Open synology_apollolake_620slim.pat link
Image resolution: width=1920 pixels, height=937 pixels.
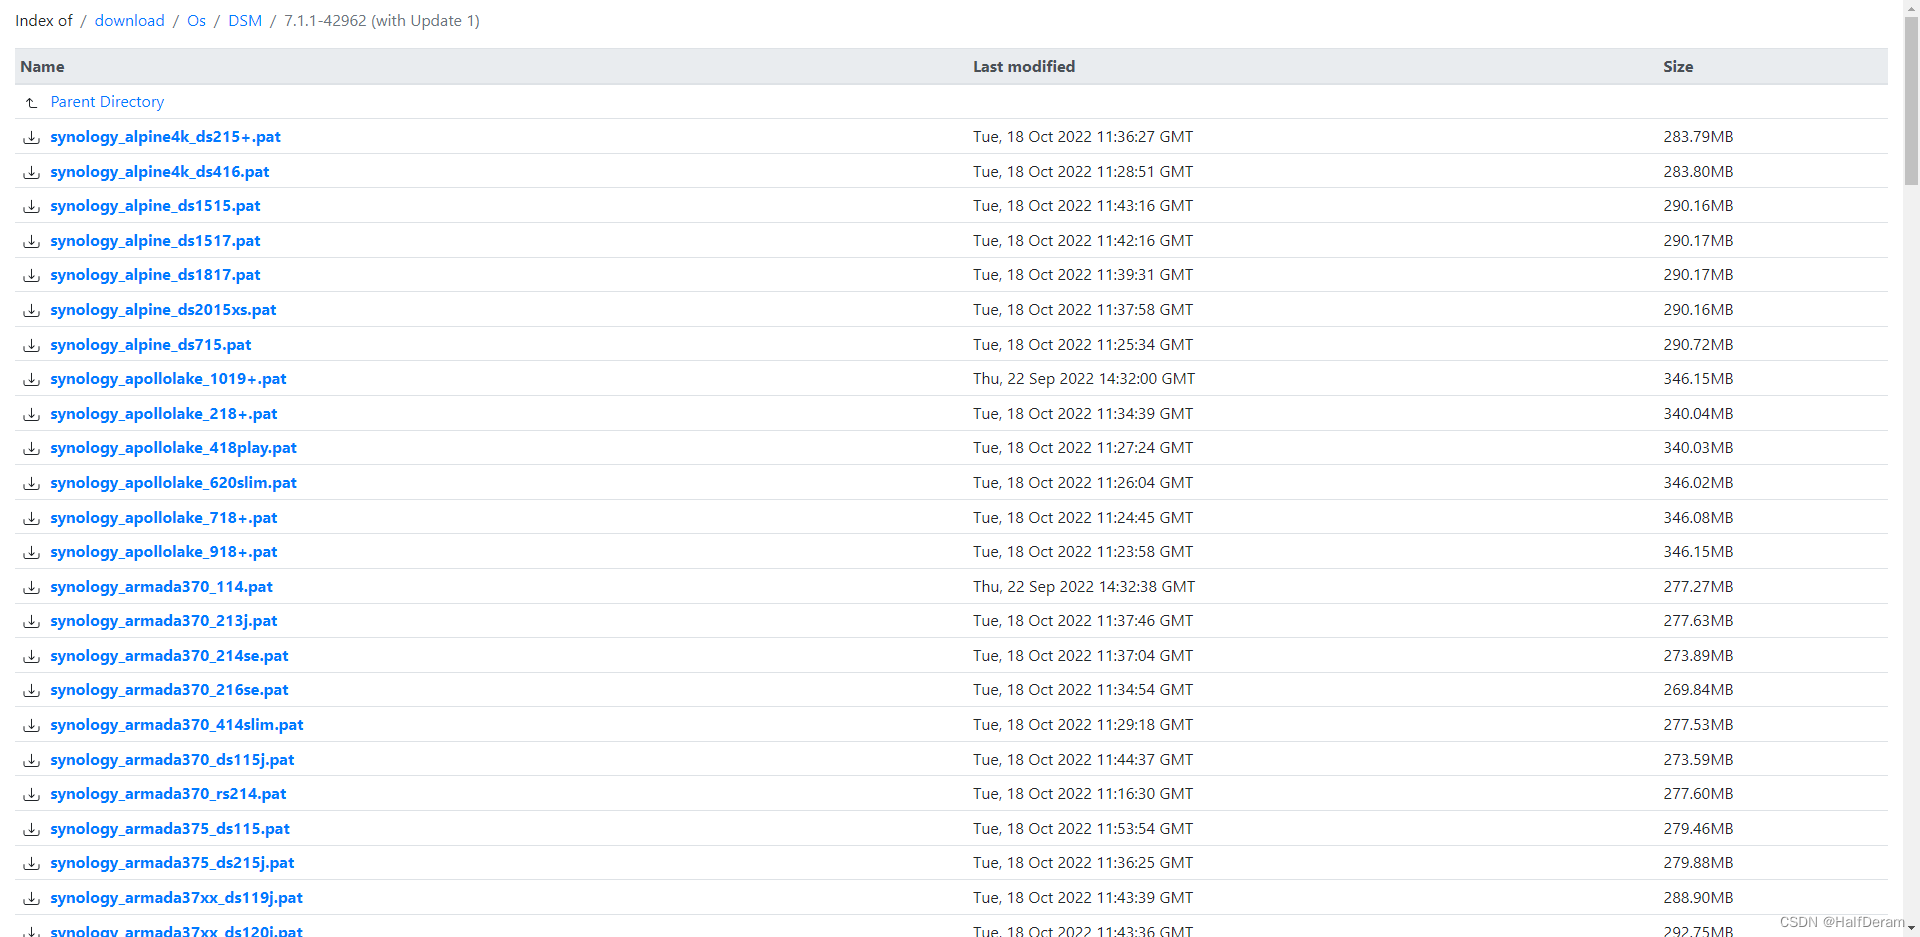pyautogui.click(x=174, y=483)
